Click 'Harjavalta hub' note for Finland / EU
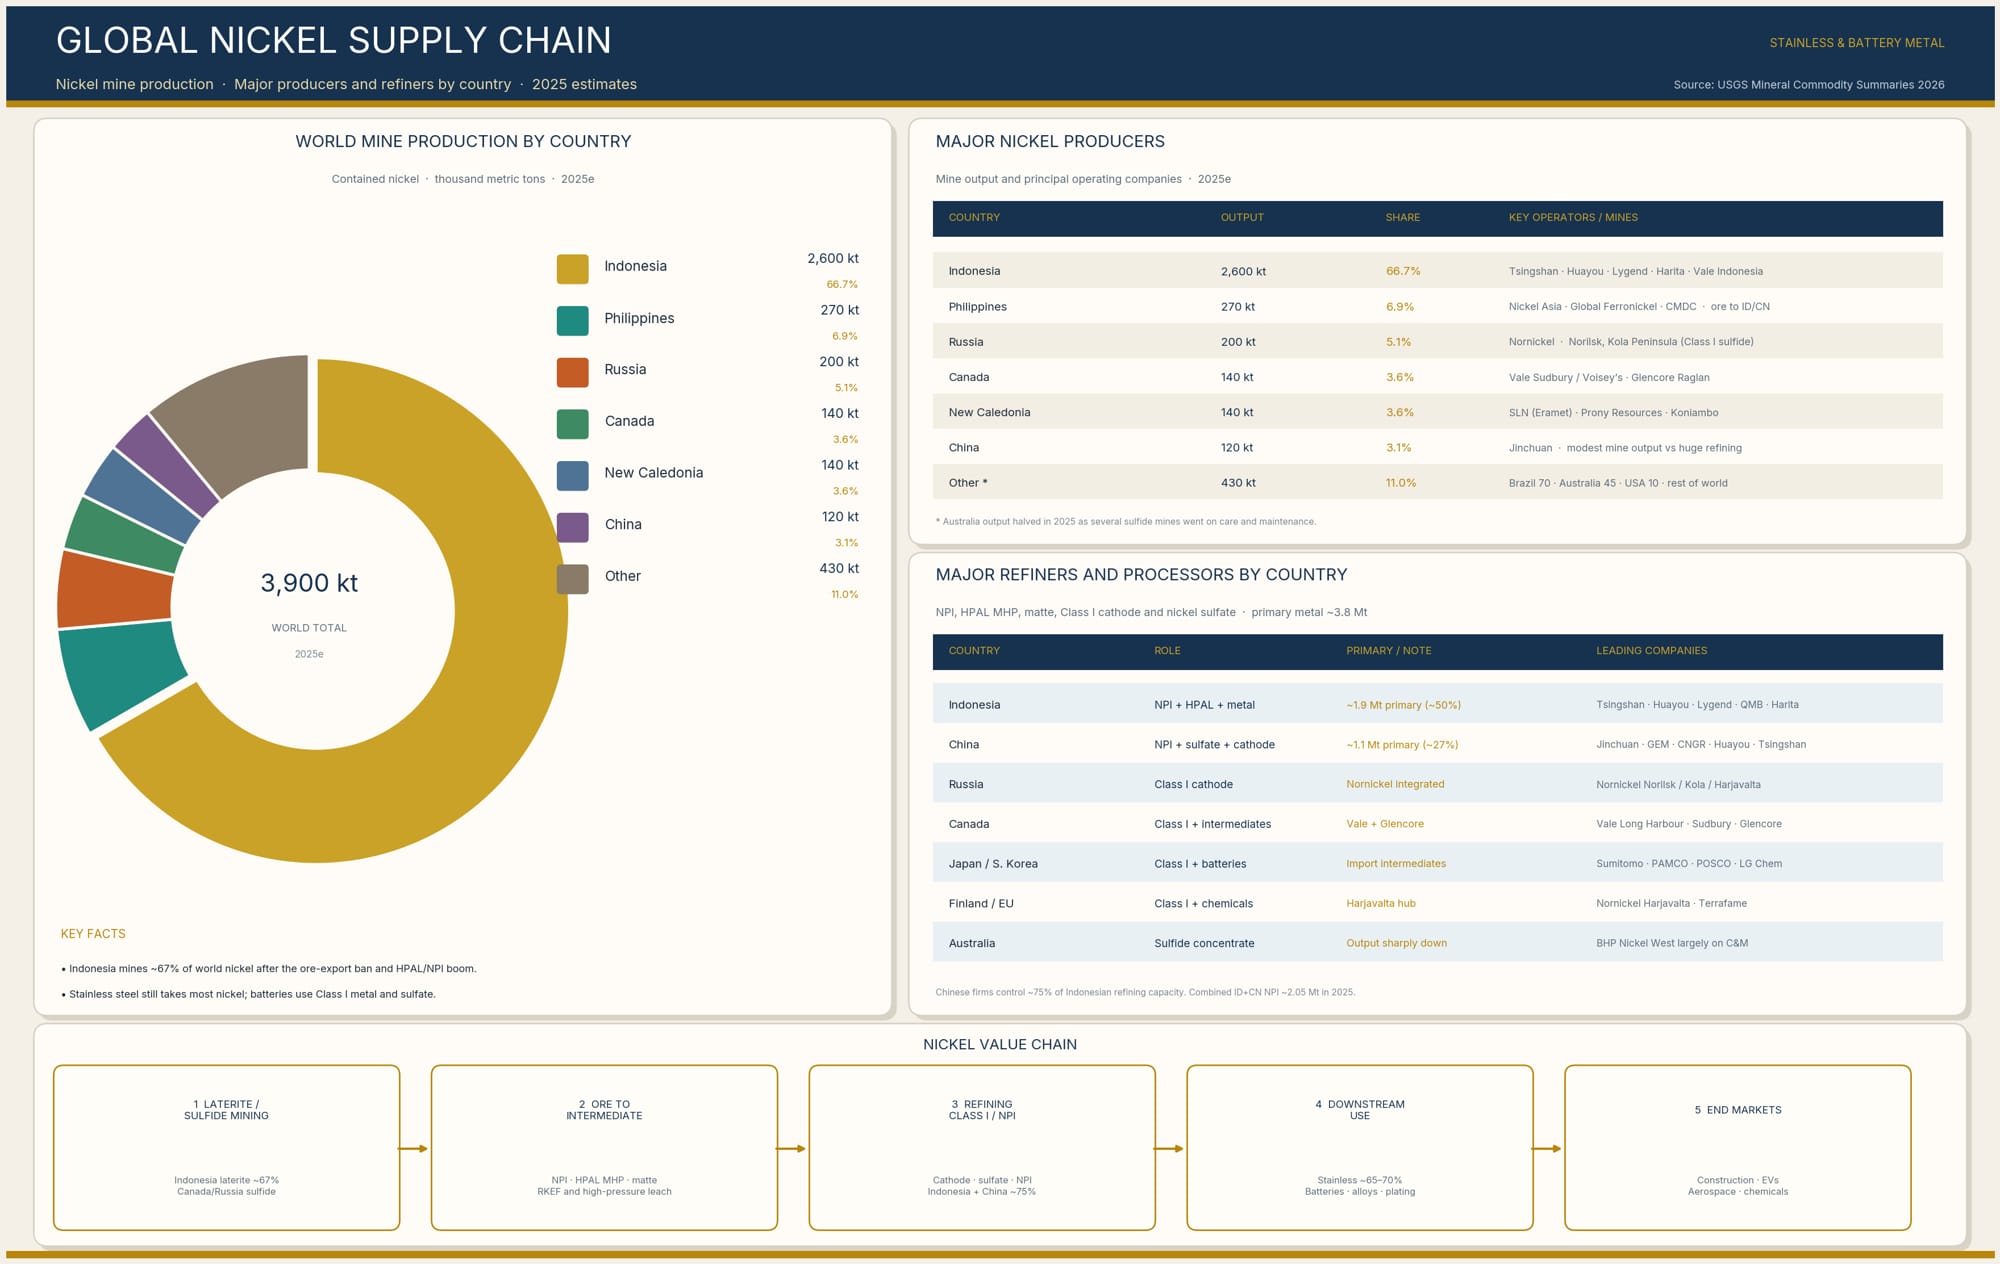This screenshot has width=2000, height=1264. click(x=1380, y=903)
